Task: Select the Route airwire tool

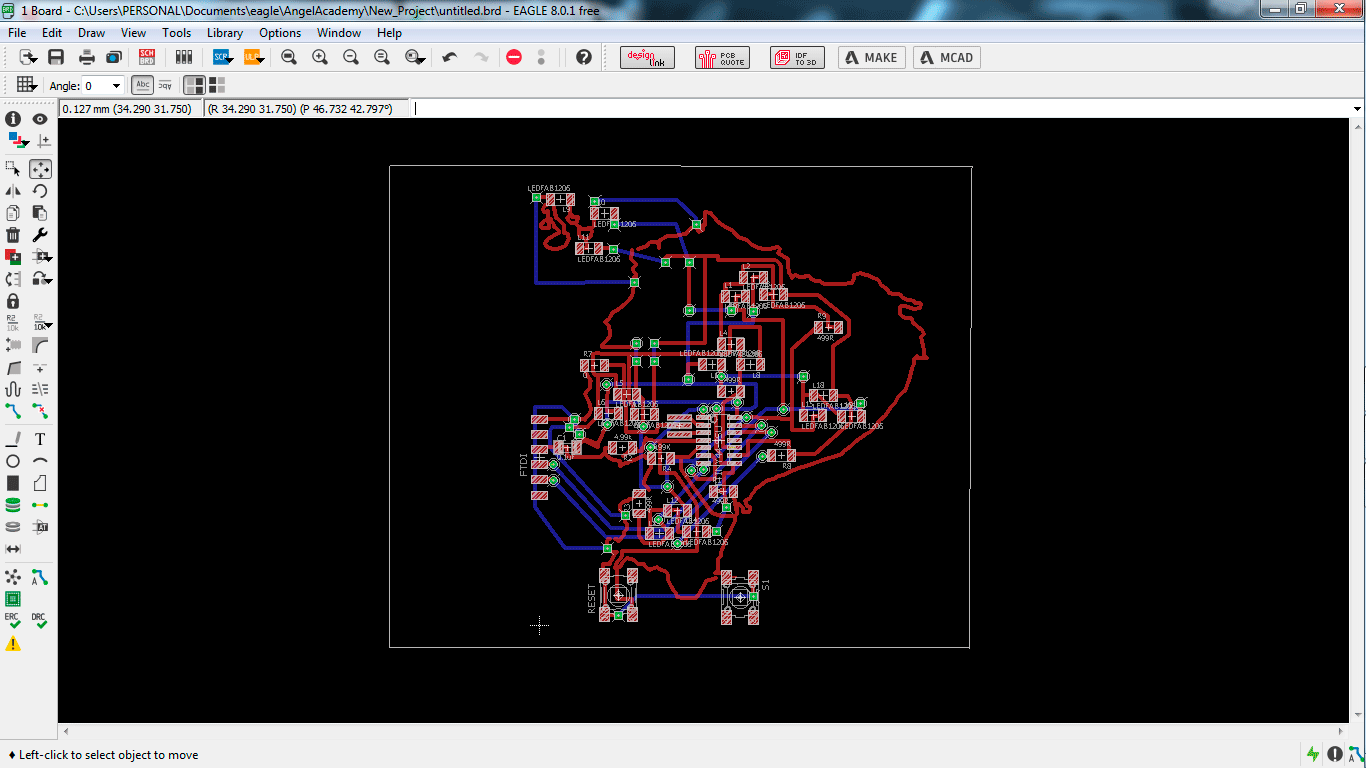Action: coord(13,411)
